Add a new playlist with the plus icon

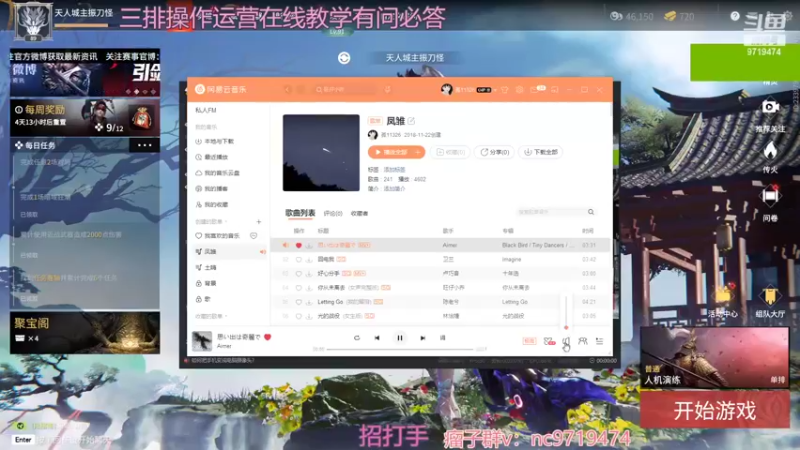(x=259, y=222)
